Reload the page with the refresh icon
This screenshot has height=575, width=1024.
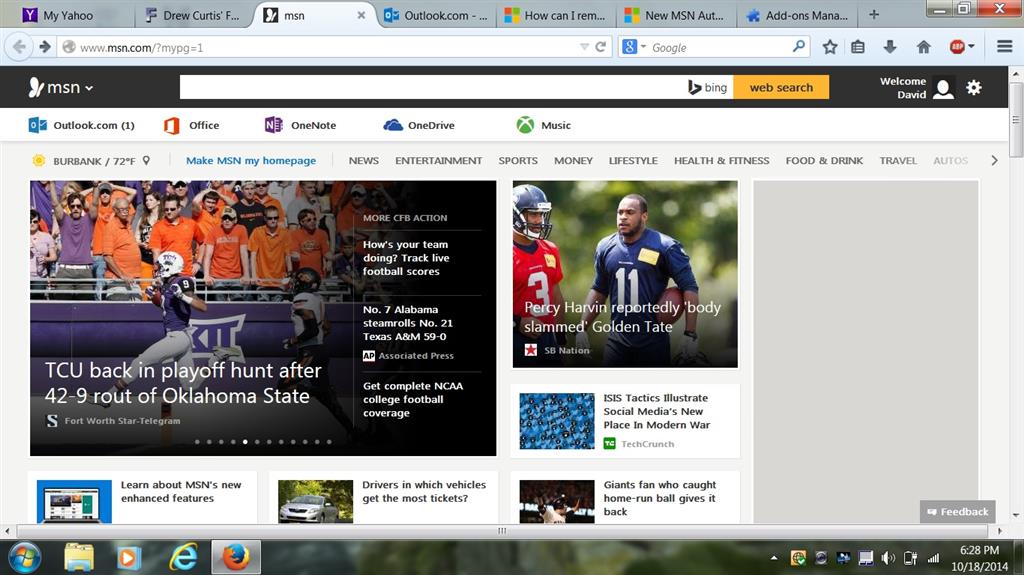[601, 47]
